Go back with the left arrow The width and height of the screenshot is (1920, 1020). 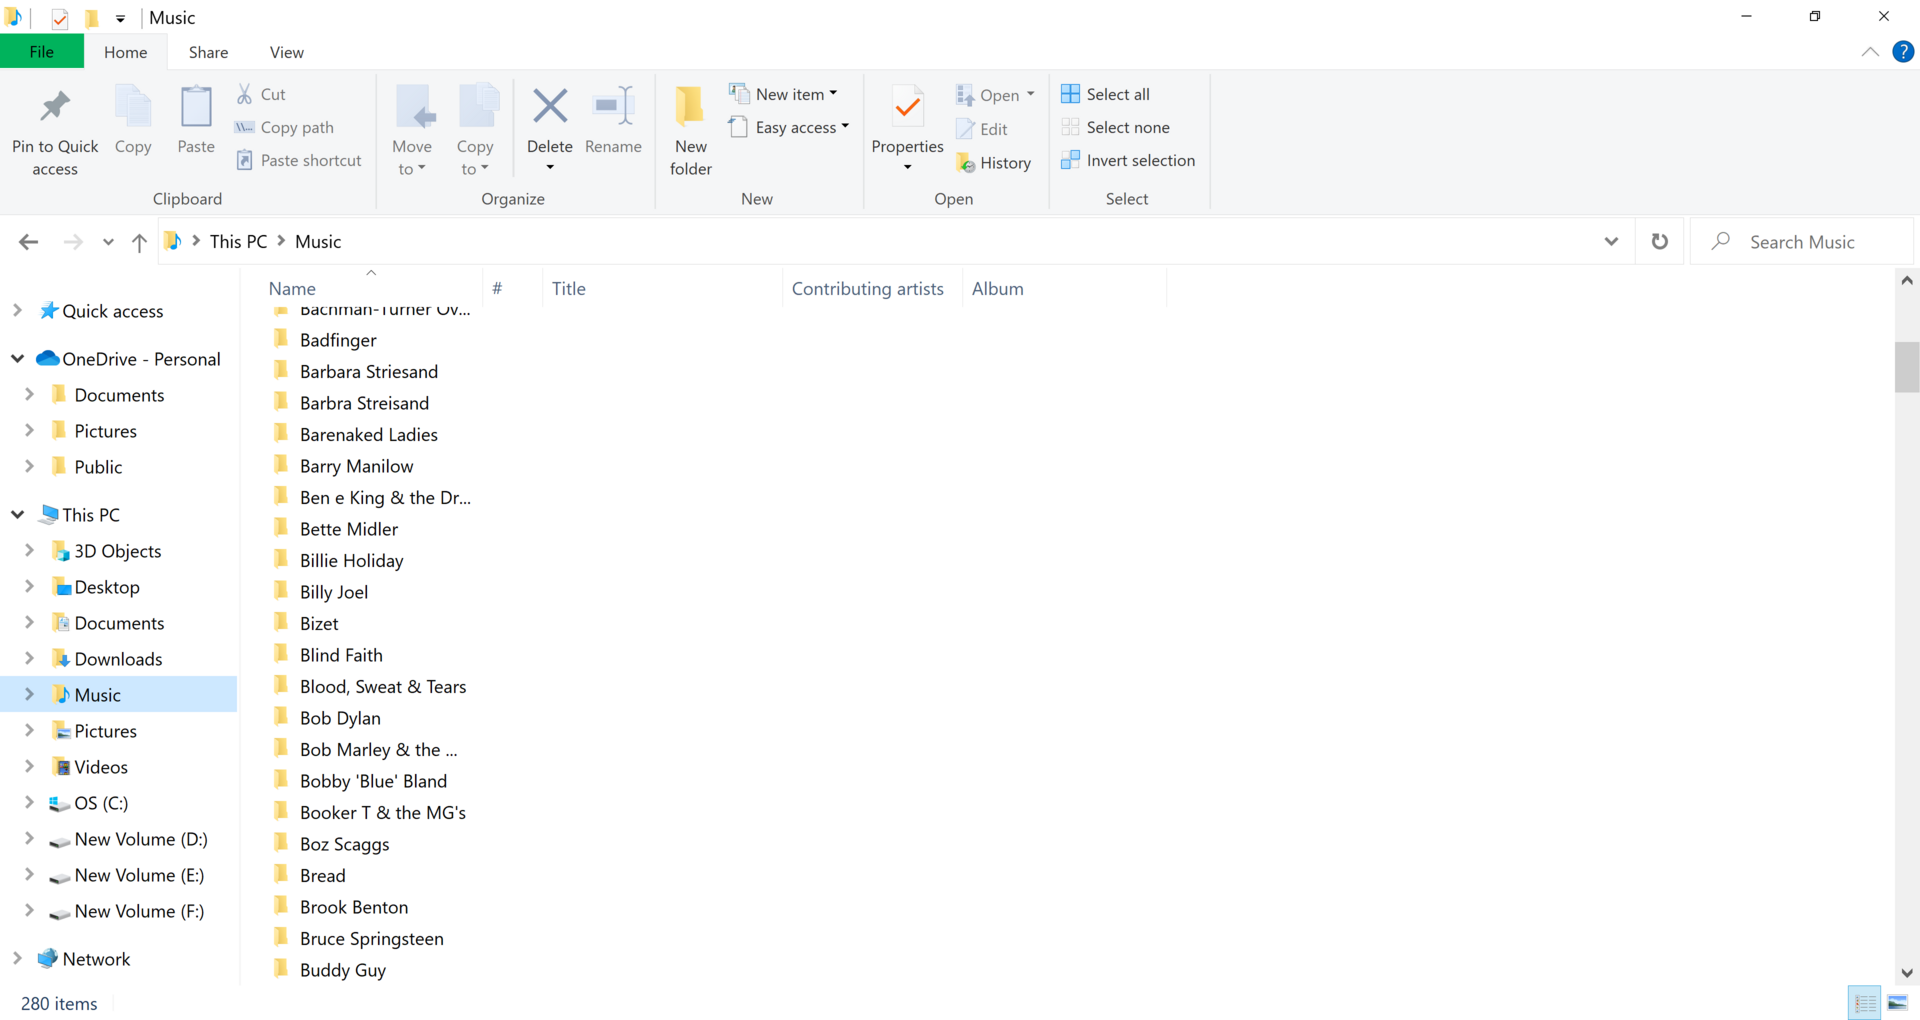[x=29, y=242]
